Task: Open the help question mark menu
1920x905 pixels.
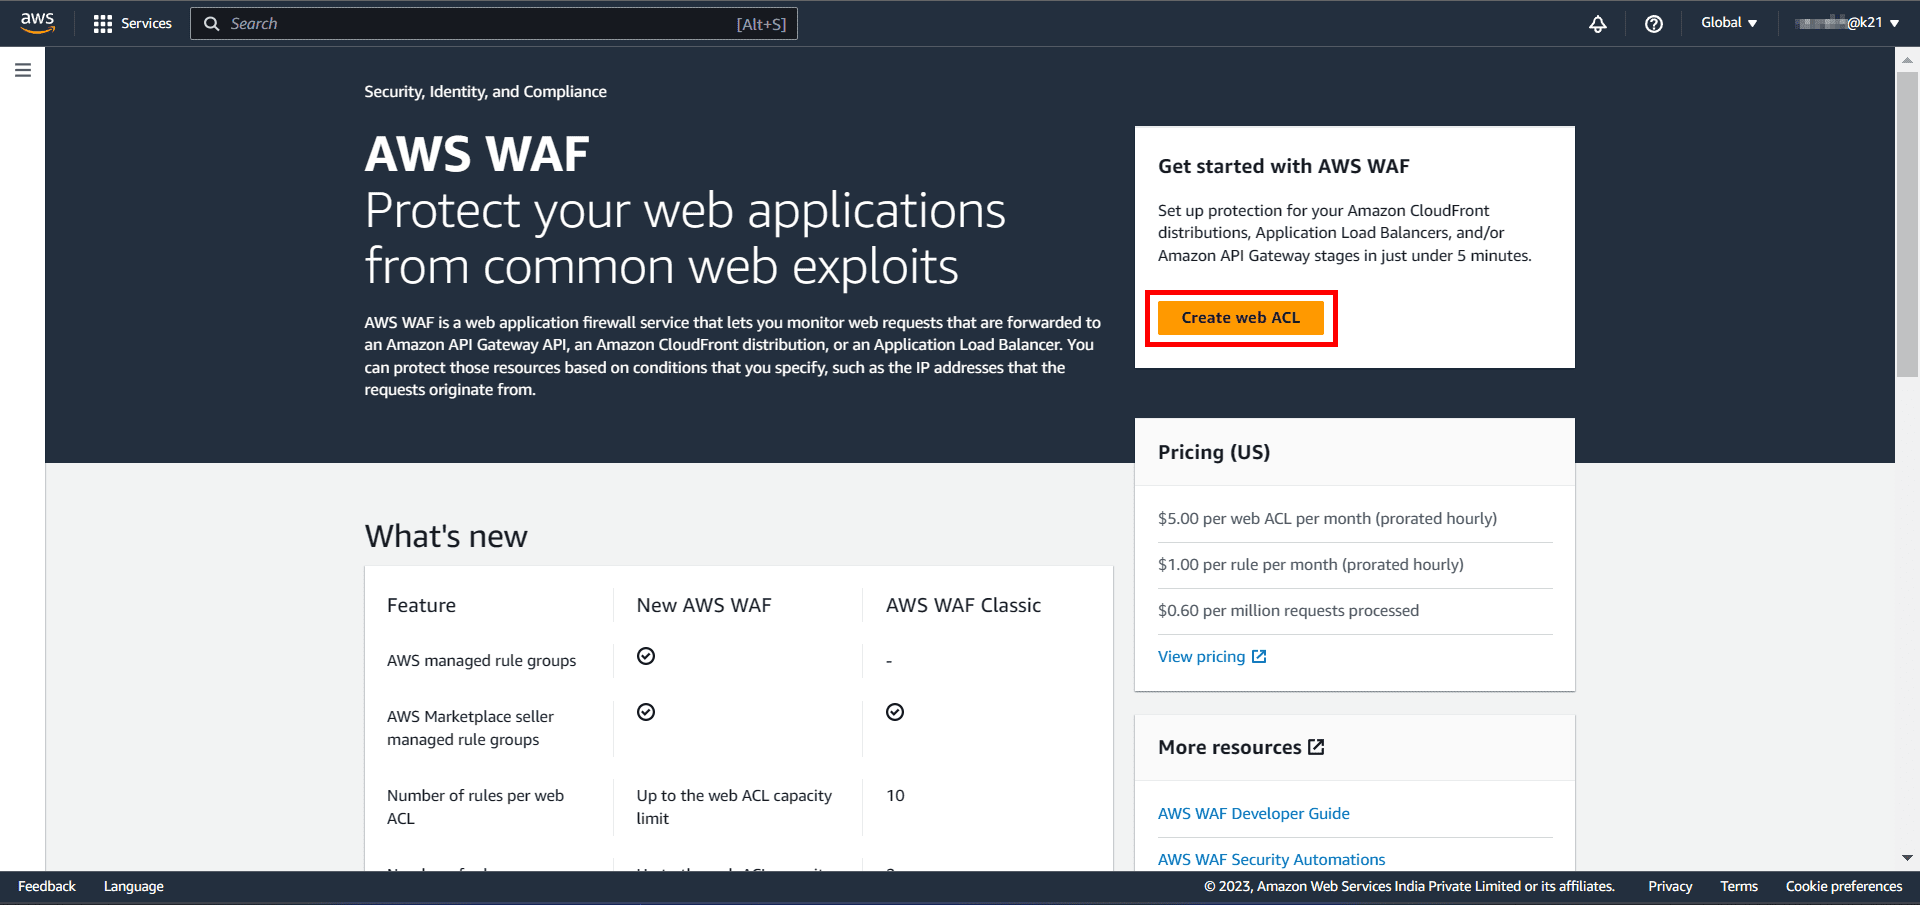Action: pos(1653,23)
